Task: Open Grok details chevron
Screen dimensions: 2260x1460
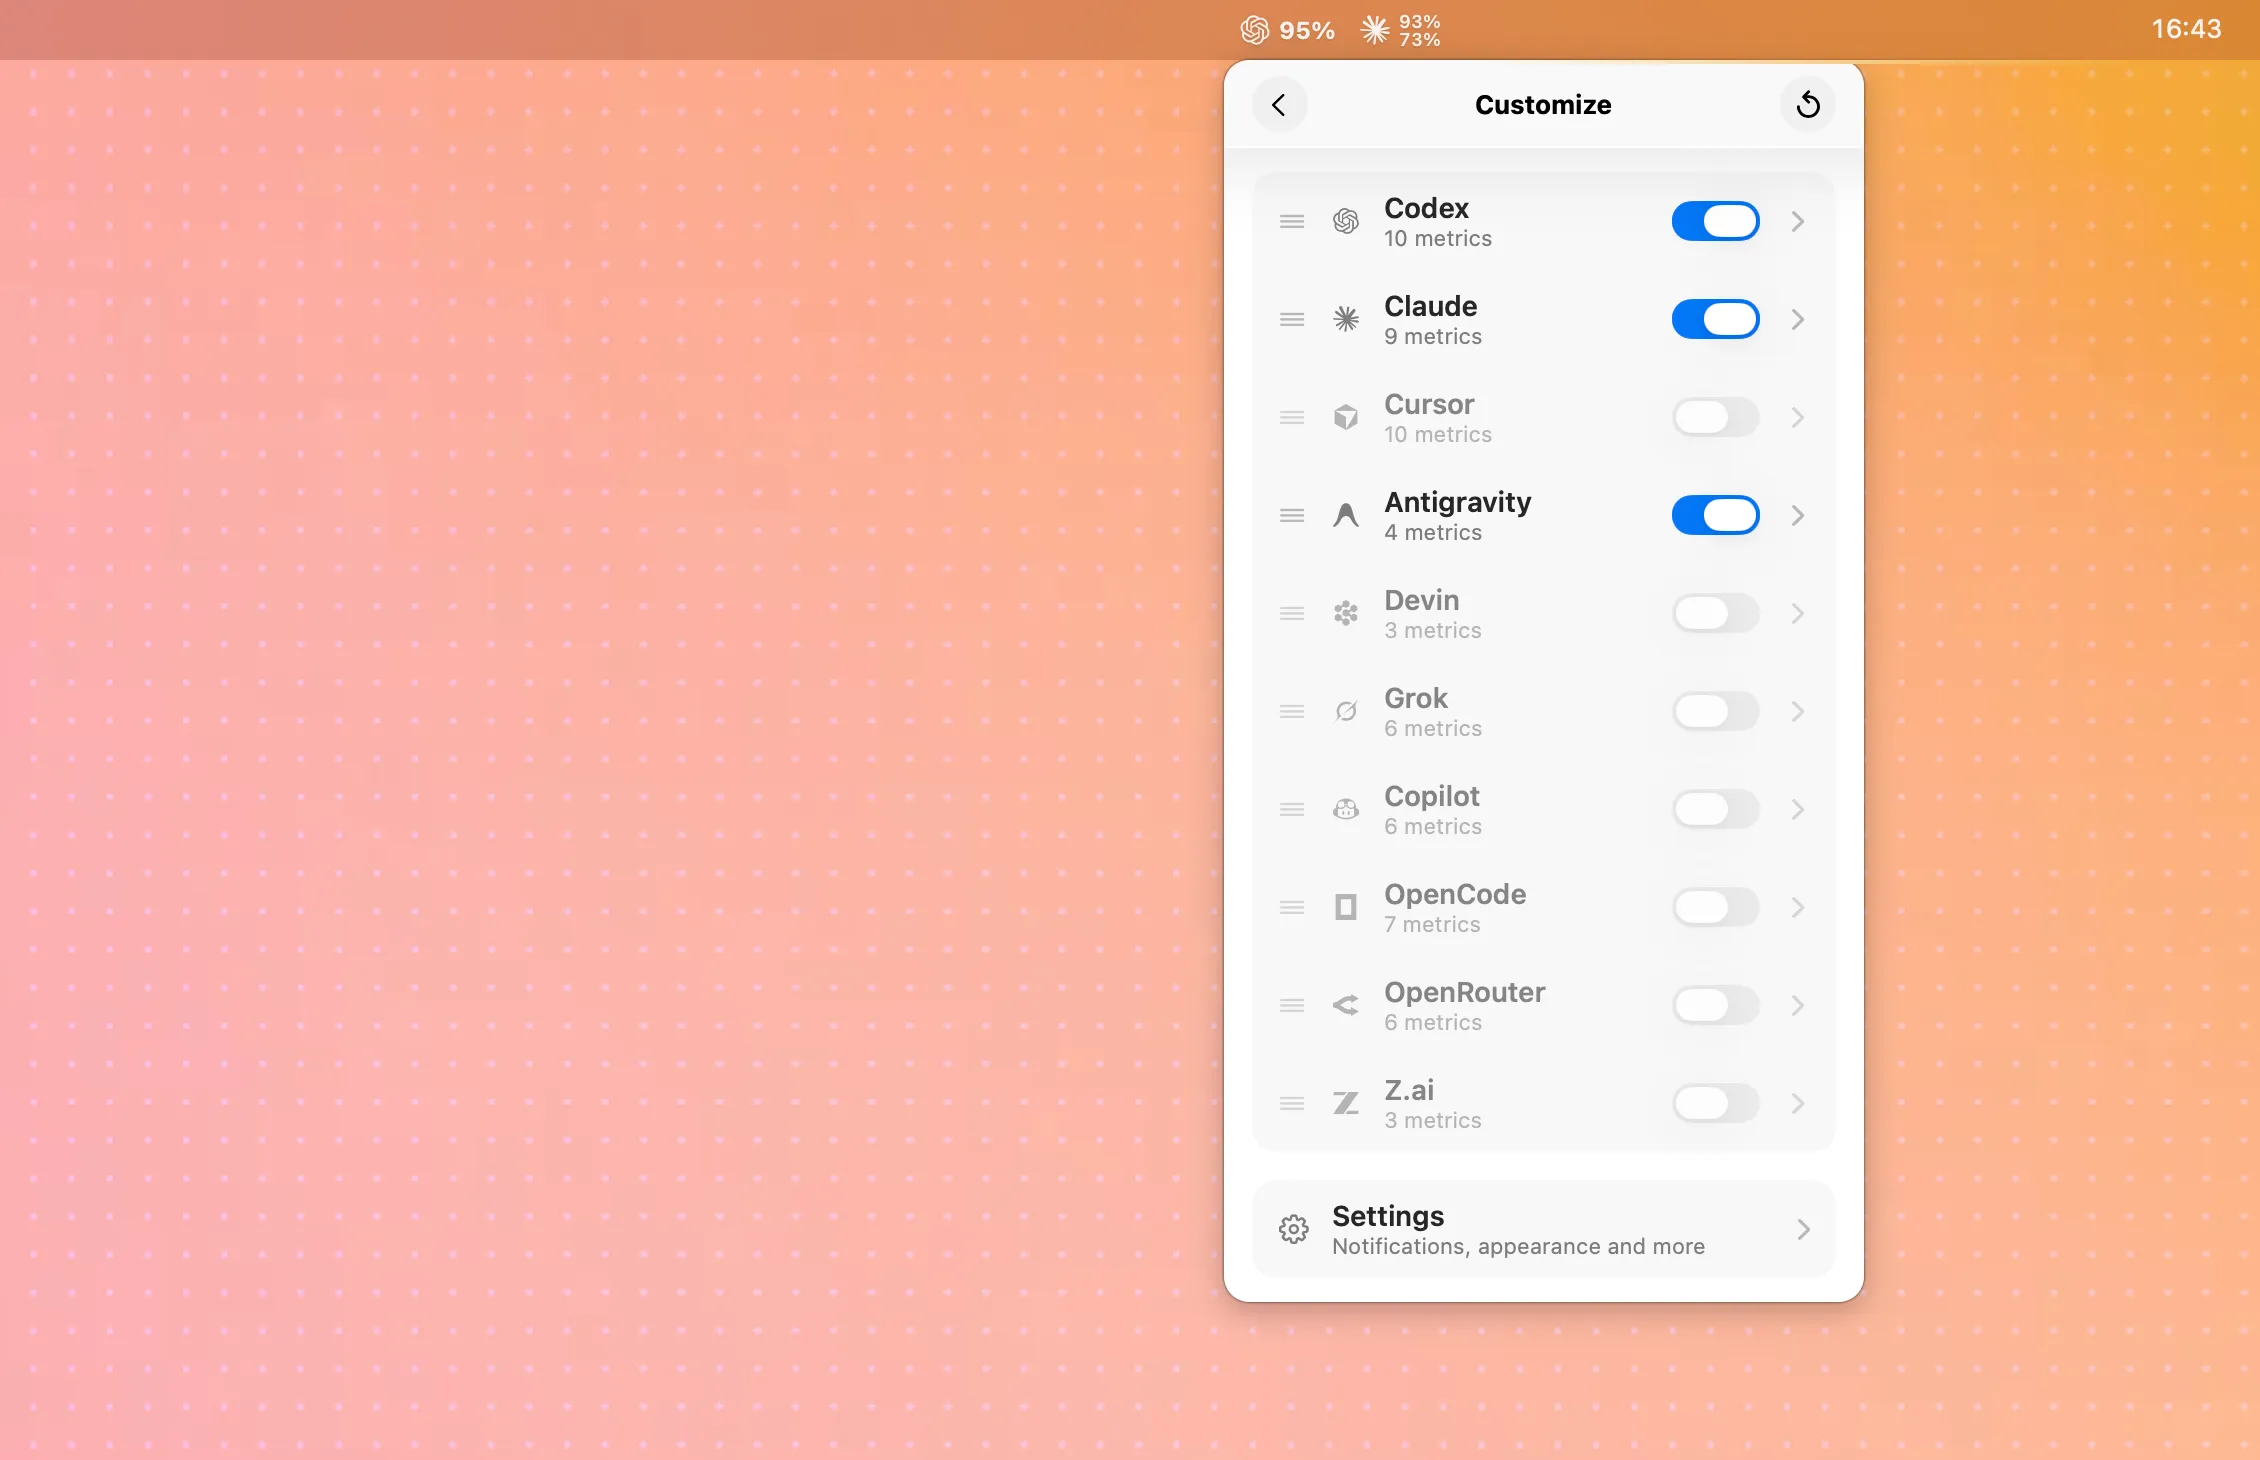Action: 1798,711
